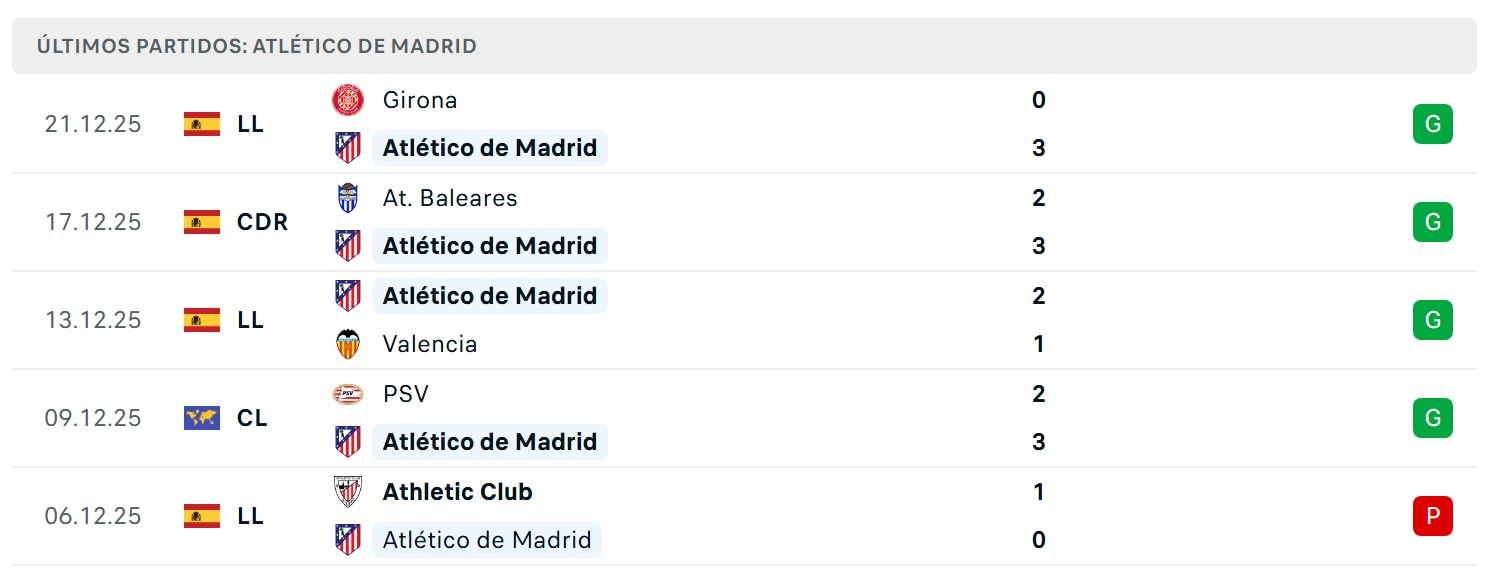Click the Girona club crest icon
The width and height of the screenshot is (1495, 583).
[348, 100]
